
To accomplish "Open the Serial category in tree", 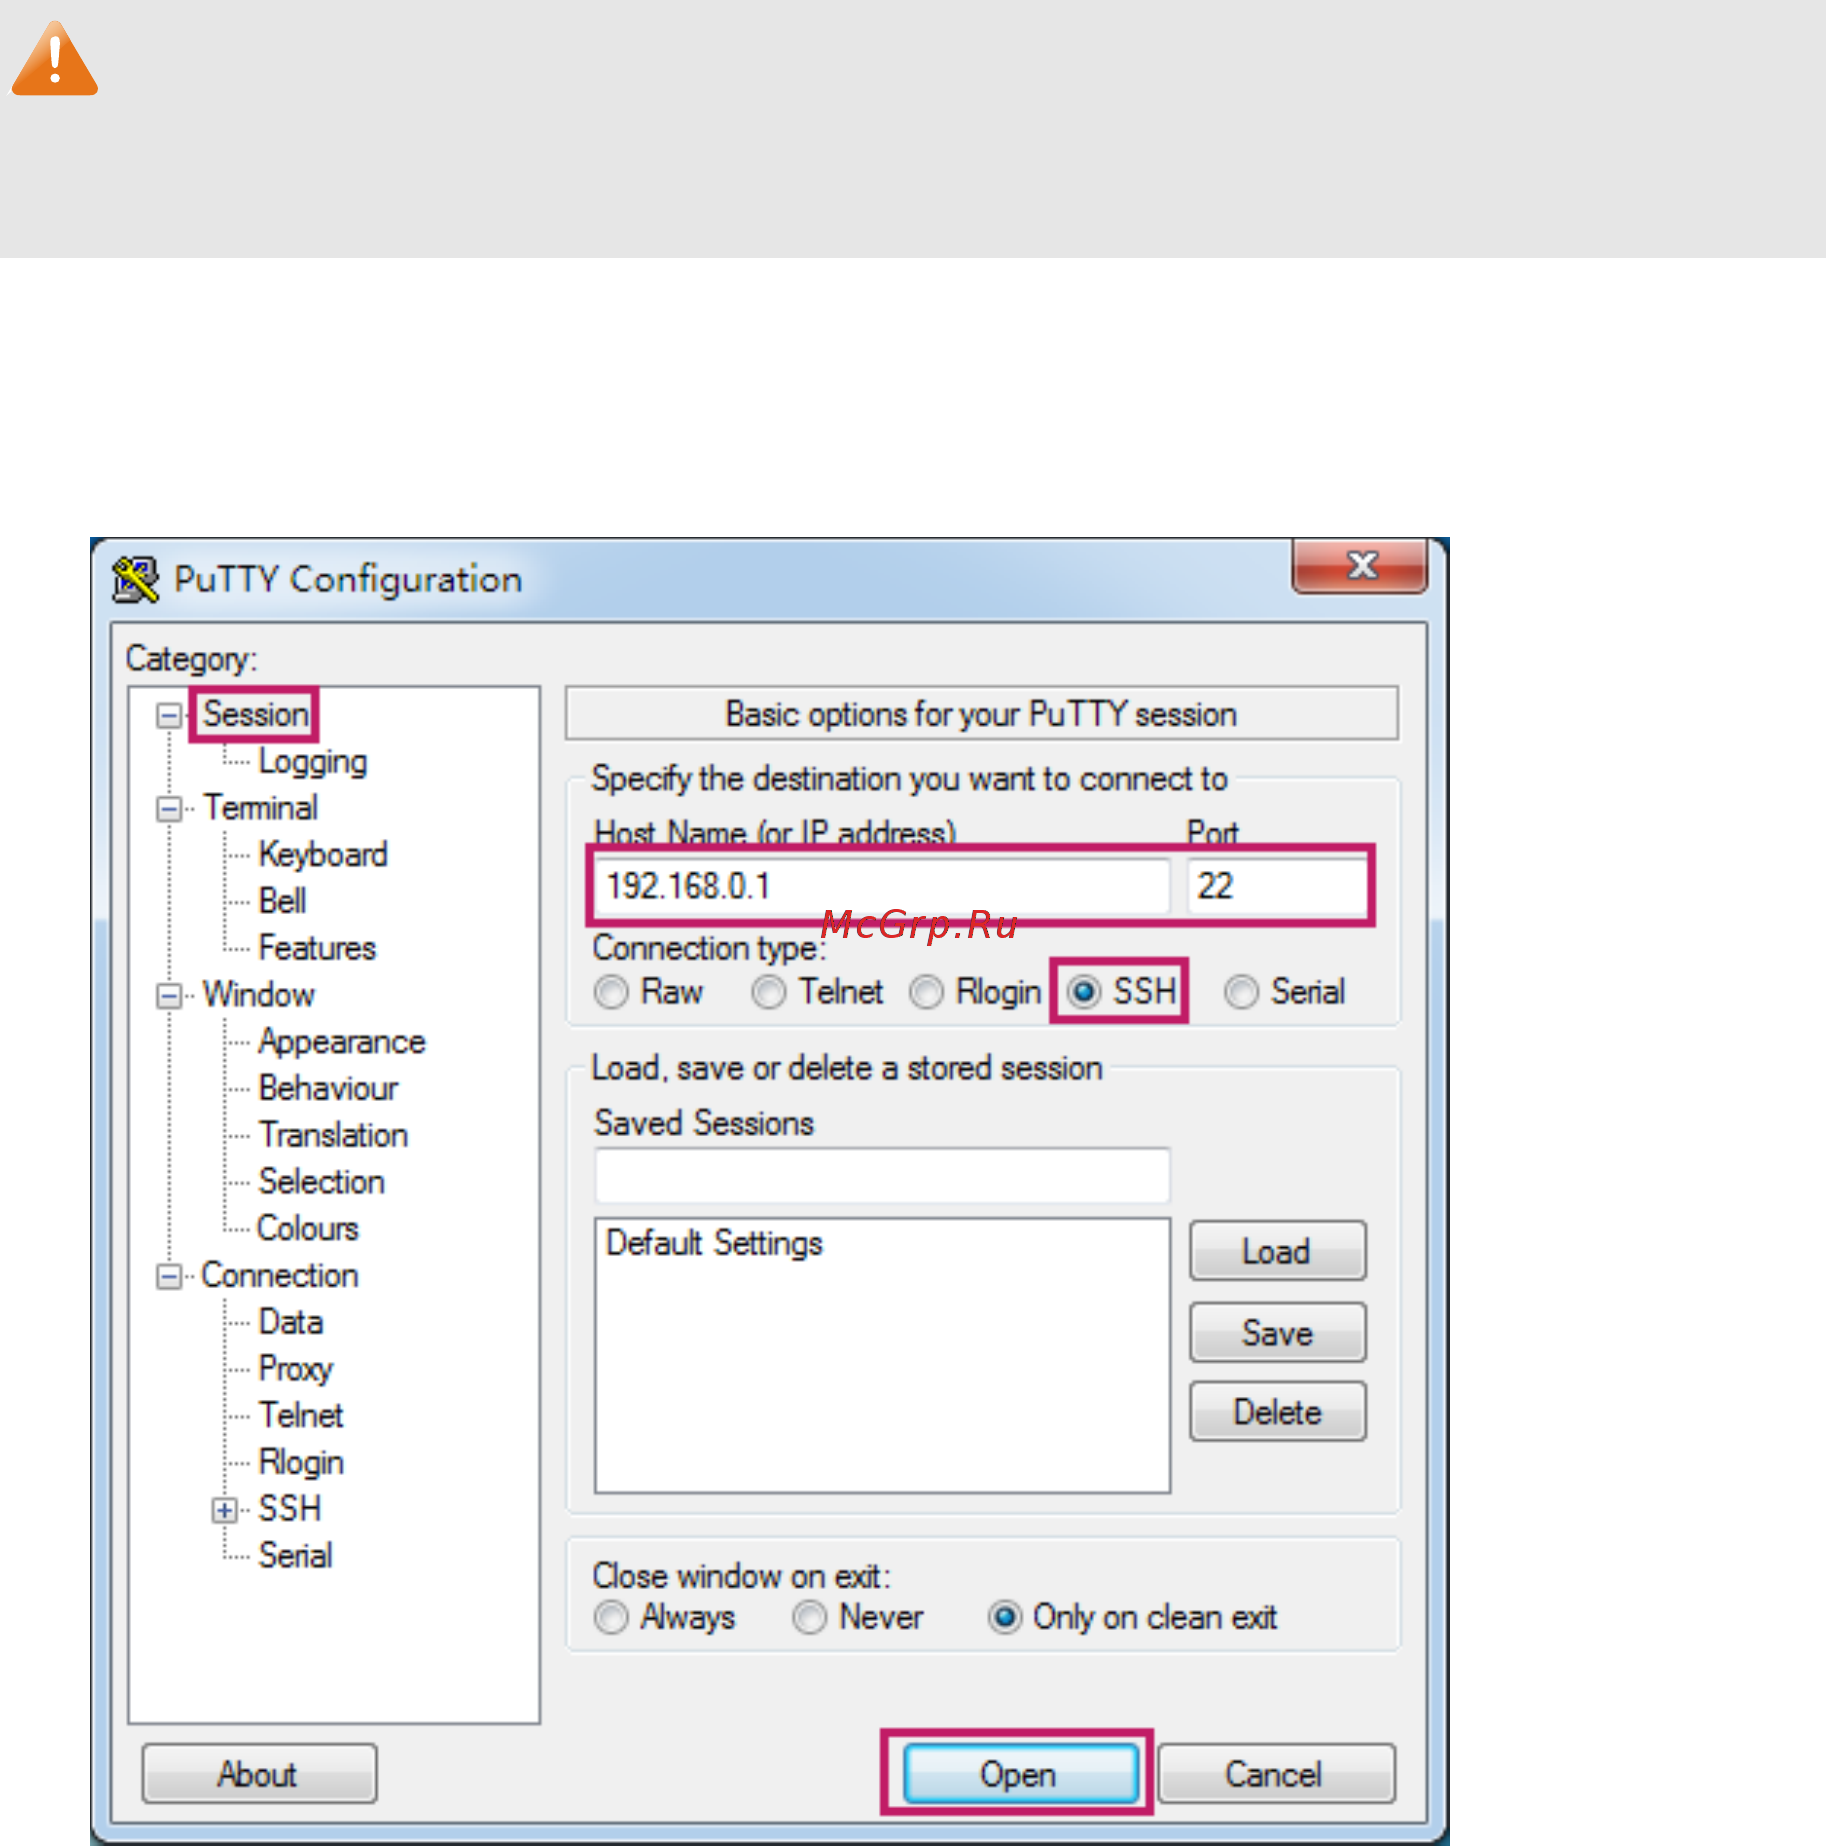I will pyautogui.click(x=295, y=1556).
